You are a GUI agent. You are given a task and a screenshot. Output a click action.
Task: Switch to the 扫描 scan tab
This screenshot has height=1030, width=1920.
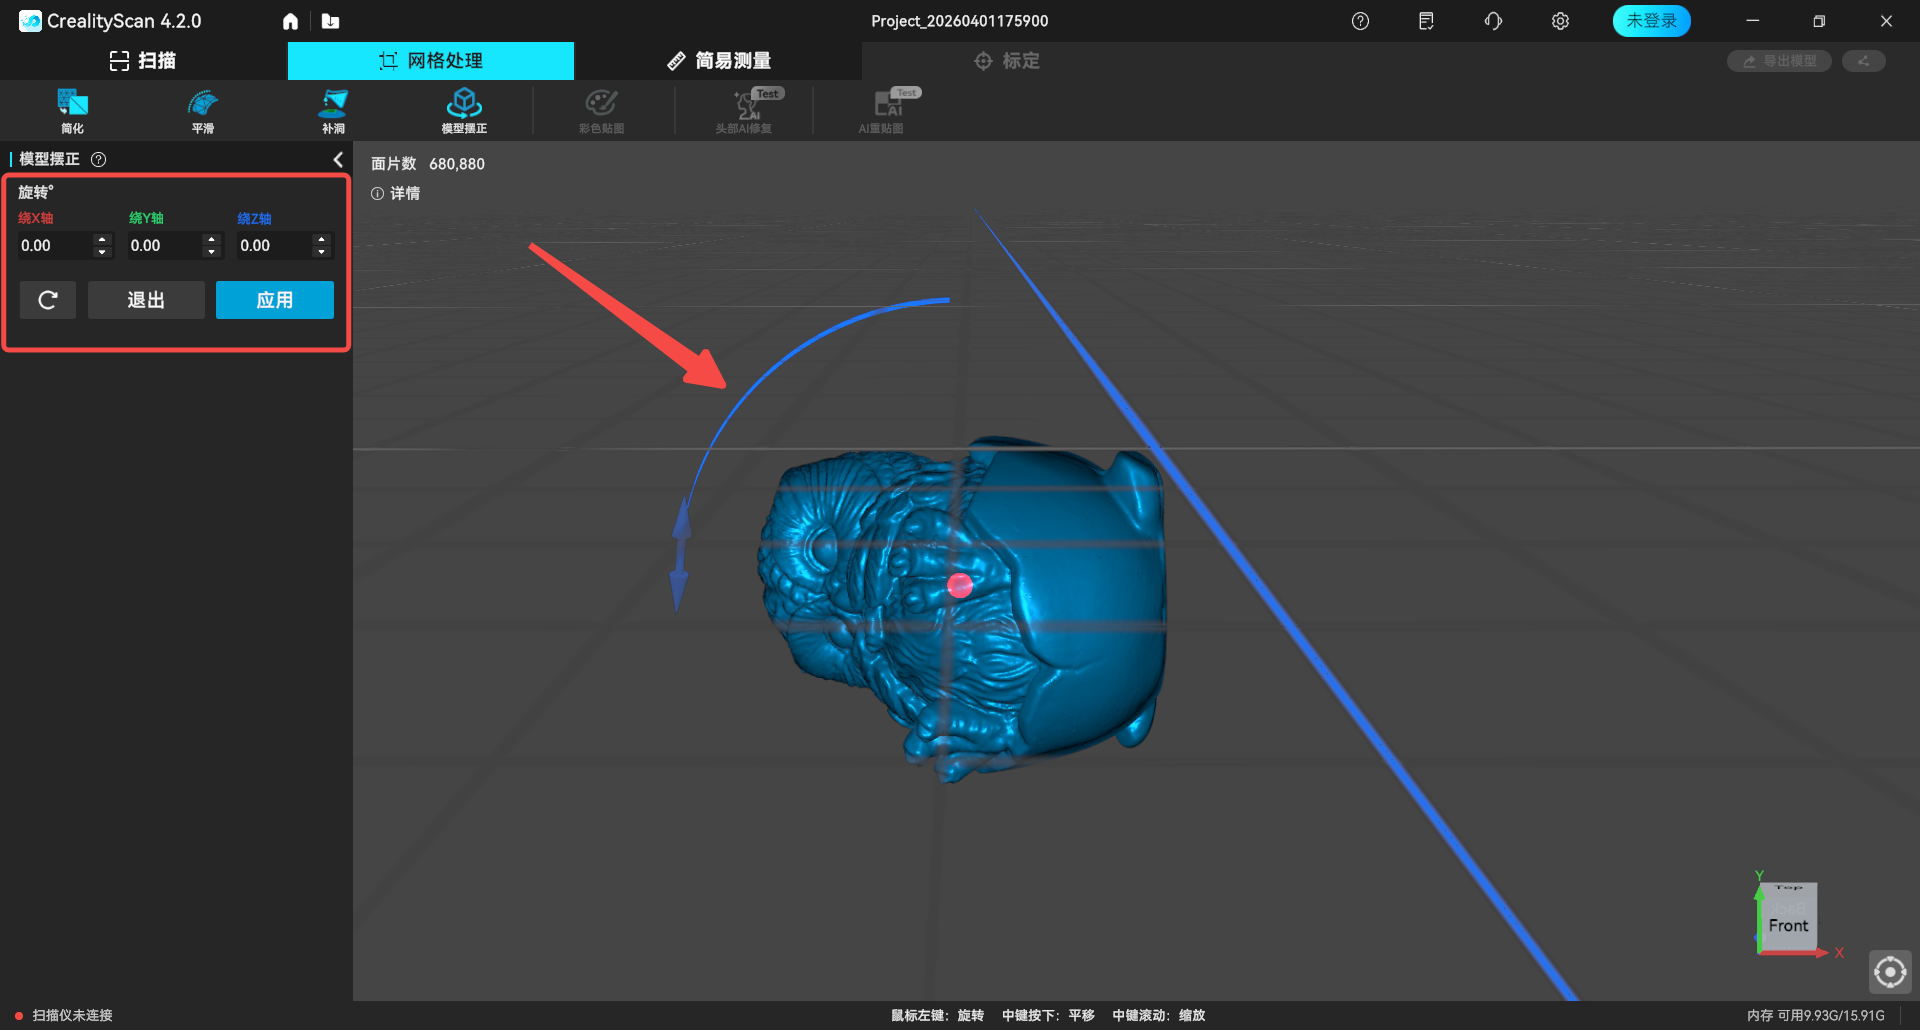click(x=143, y=61)
